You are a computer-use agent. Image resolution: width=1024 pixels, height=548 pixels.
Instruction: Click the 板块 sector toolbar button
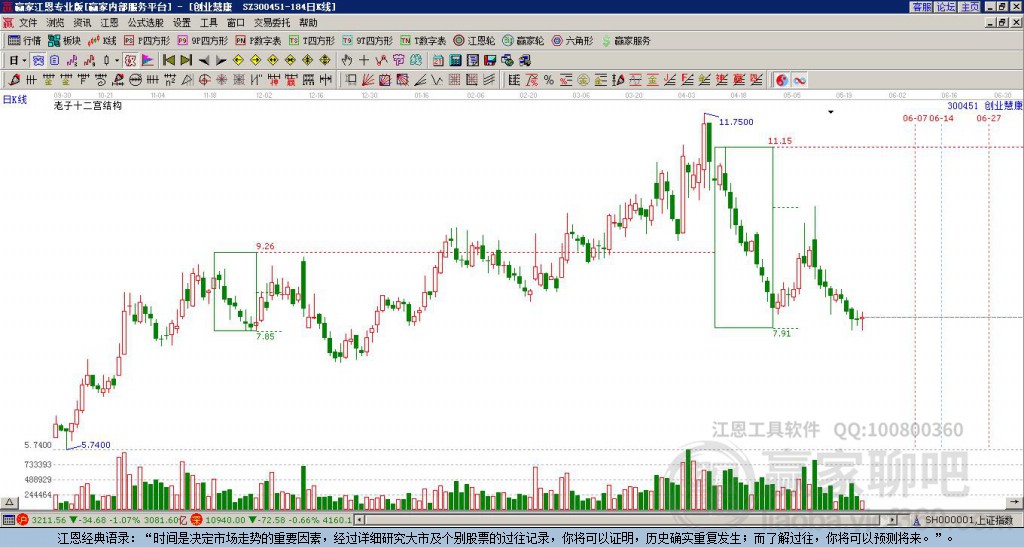tap(65, 40)
